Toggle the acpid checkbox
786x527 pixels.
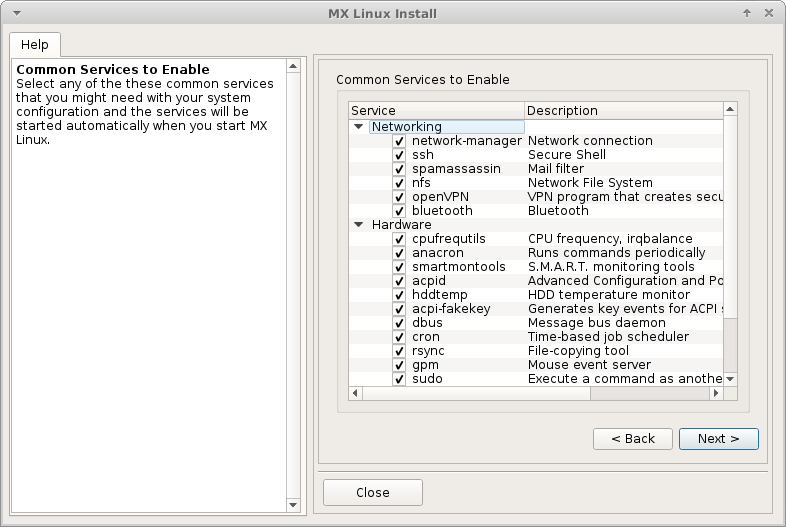(x=399, y=281)
